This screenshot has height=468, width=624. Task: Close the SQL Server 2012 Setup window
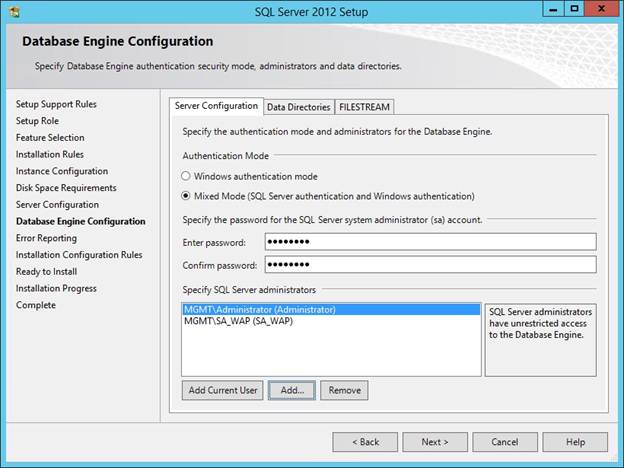pos(601,10)
